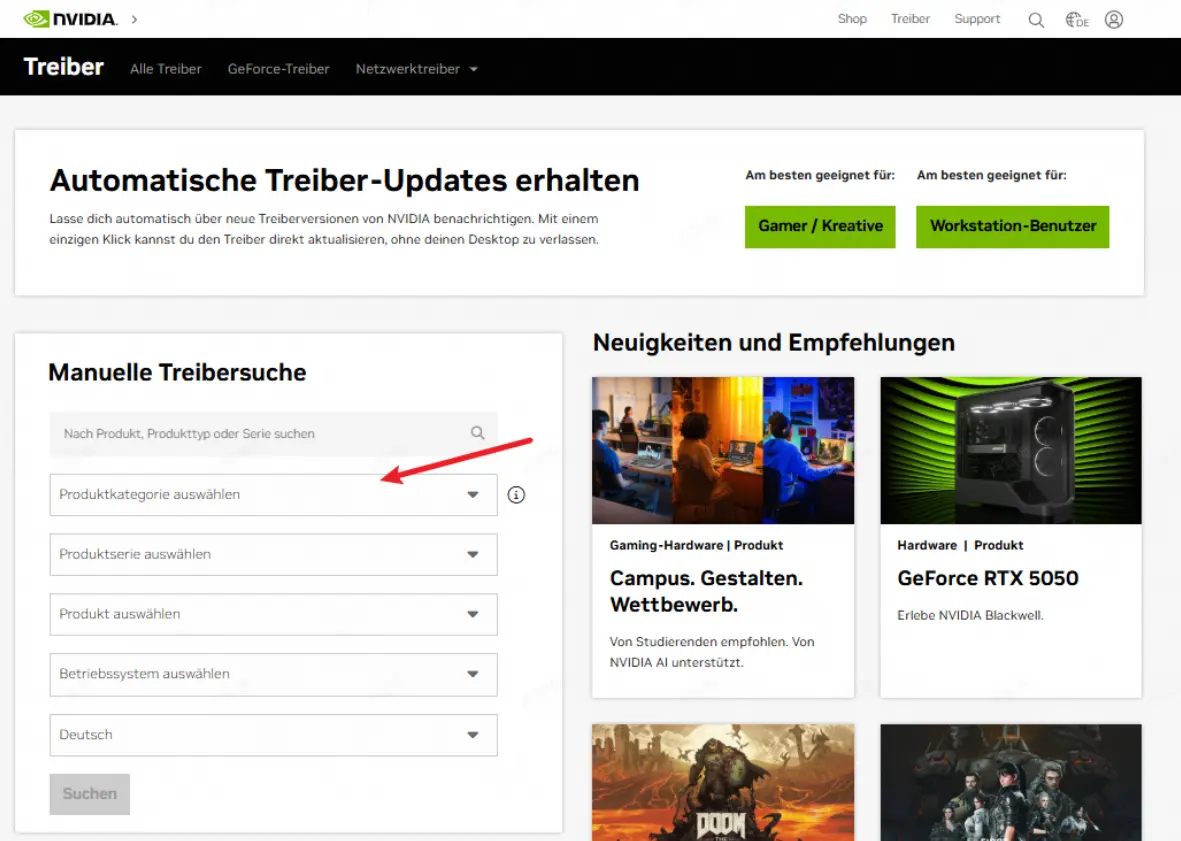Screen dimensions: 1181x841
Task: Click the Gamer / Kreative button
Action: coord(820,227)
